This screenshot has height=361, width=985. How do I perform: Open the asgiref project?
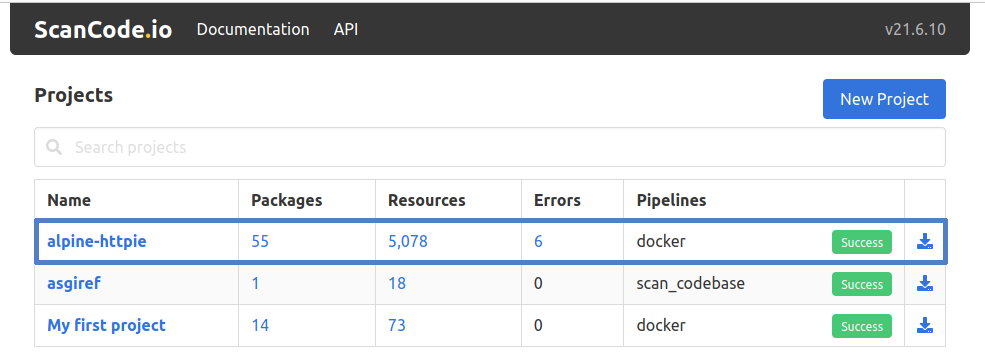coord(73,283)
